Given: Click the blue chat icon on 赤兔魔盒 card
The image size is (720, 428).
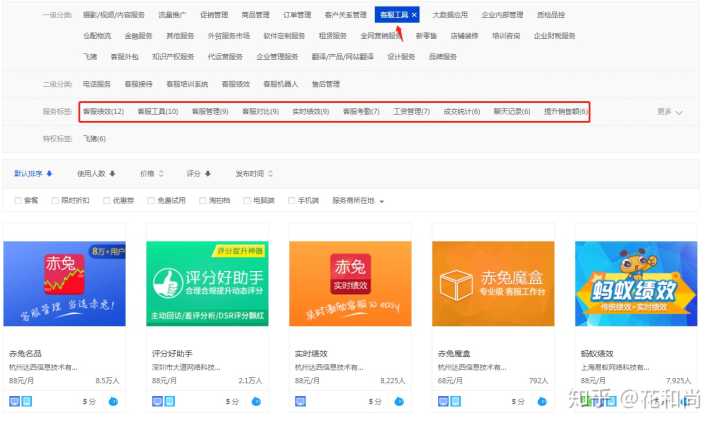Looking at the screenshot, I should coord(542,401).
